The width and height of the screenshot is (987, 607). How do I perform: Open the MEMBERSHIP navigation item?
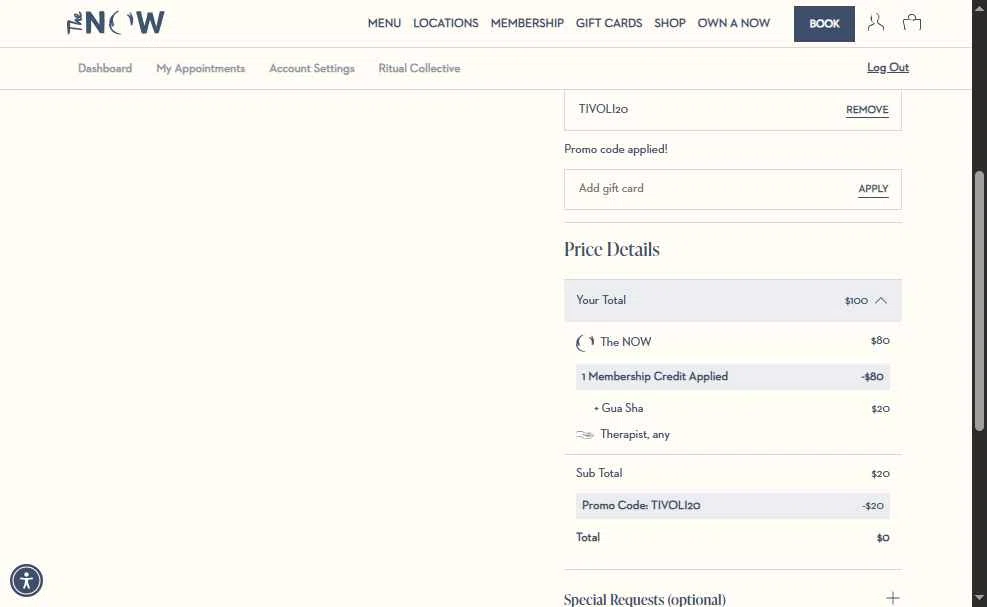tap(527, 23)
